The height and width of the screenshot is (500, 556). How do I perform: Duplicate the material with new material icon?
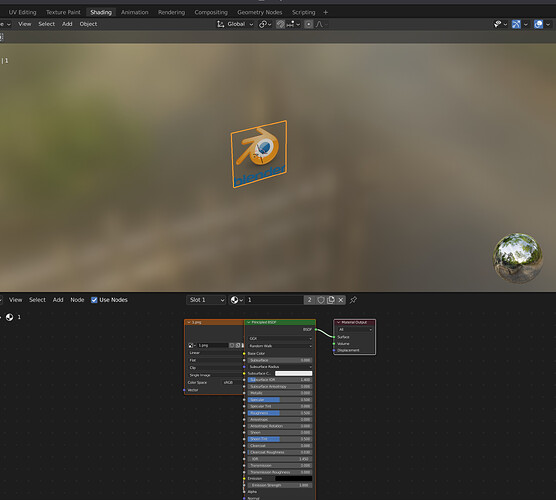click(331, 300)
